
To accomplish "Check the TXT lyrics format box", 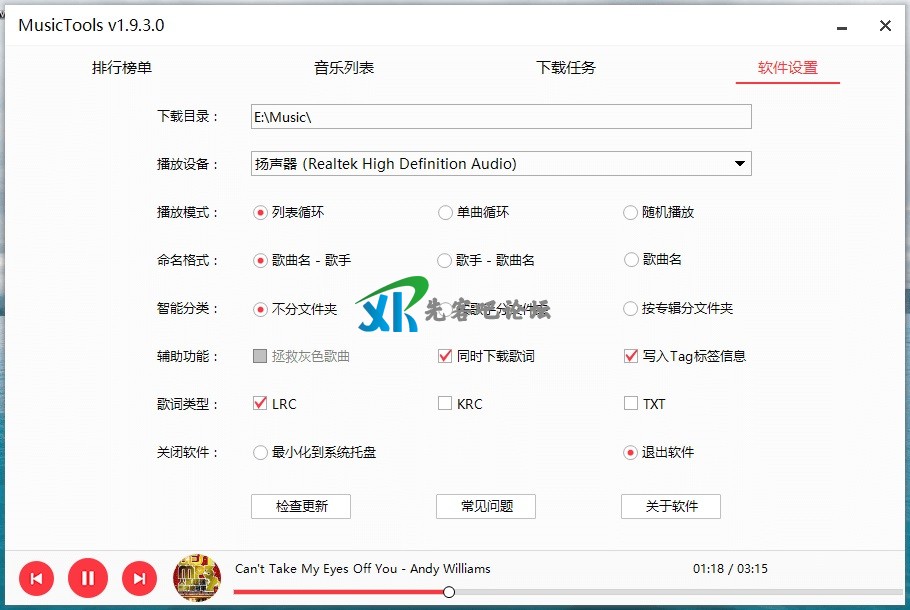I will coord(630,404).
